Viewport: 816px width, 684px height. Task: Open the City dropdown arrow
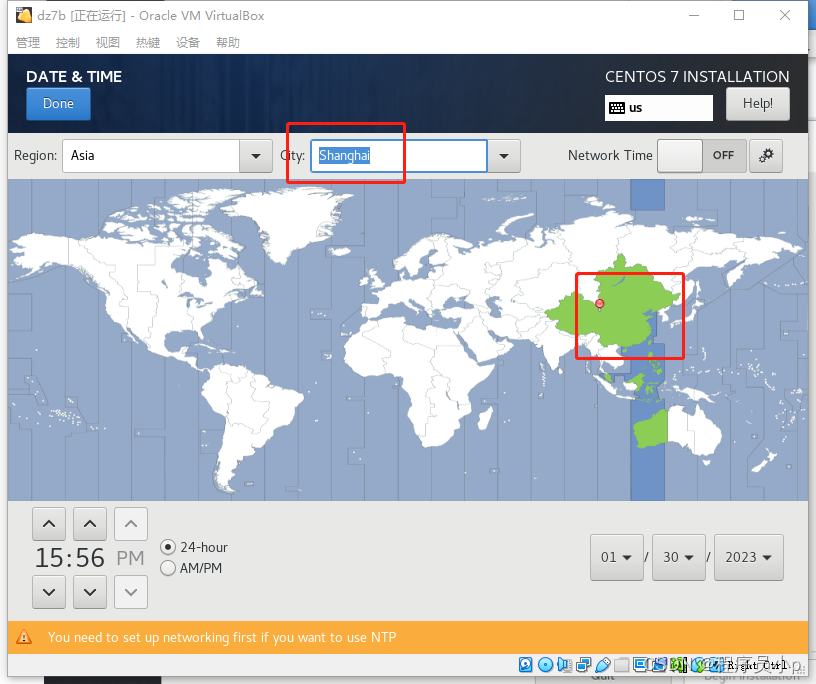pyautogui.click(x=504, y=156)
